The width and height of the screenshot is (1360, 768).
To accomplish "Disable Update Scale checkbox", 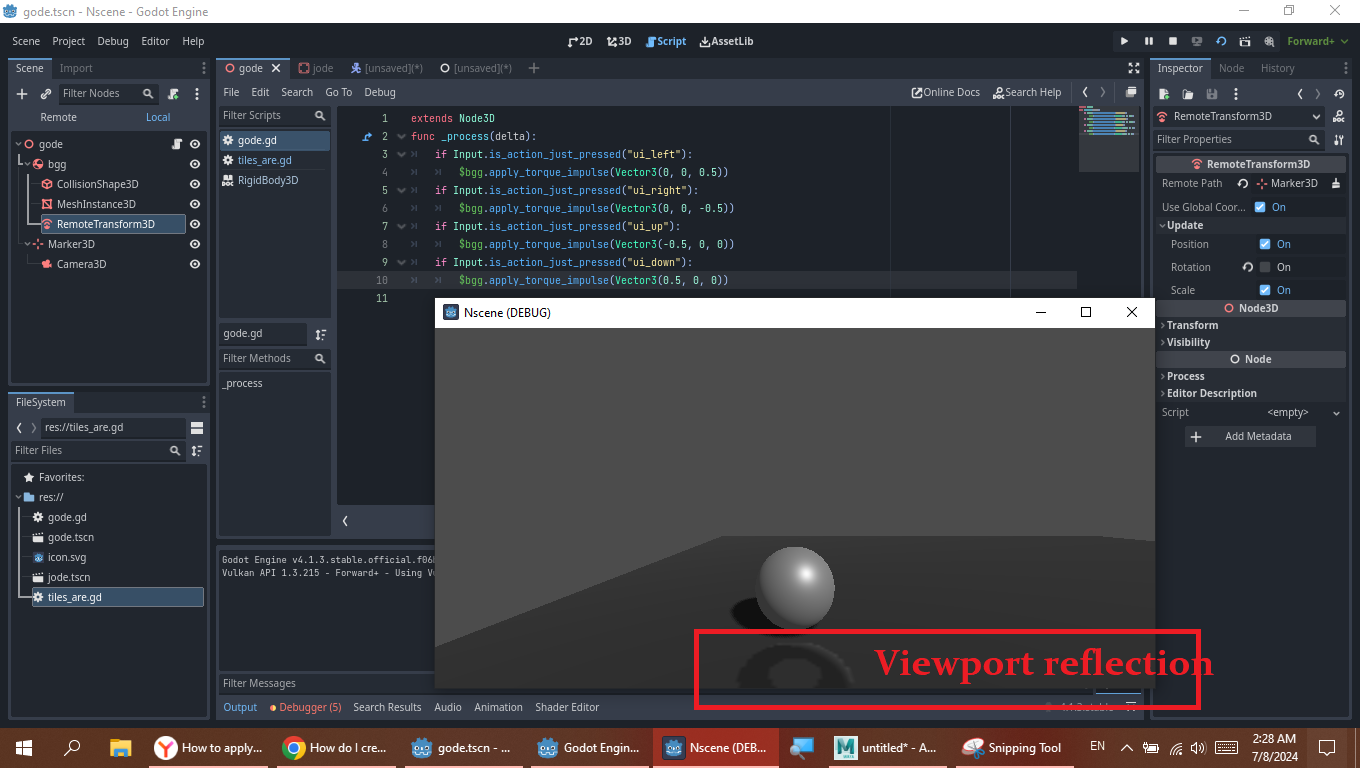I will pos(1265,290).
